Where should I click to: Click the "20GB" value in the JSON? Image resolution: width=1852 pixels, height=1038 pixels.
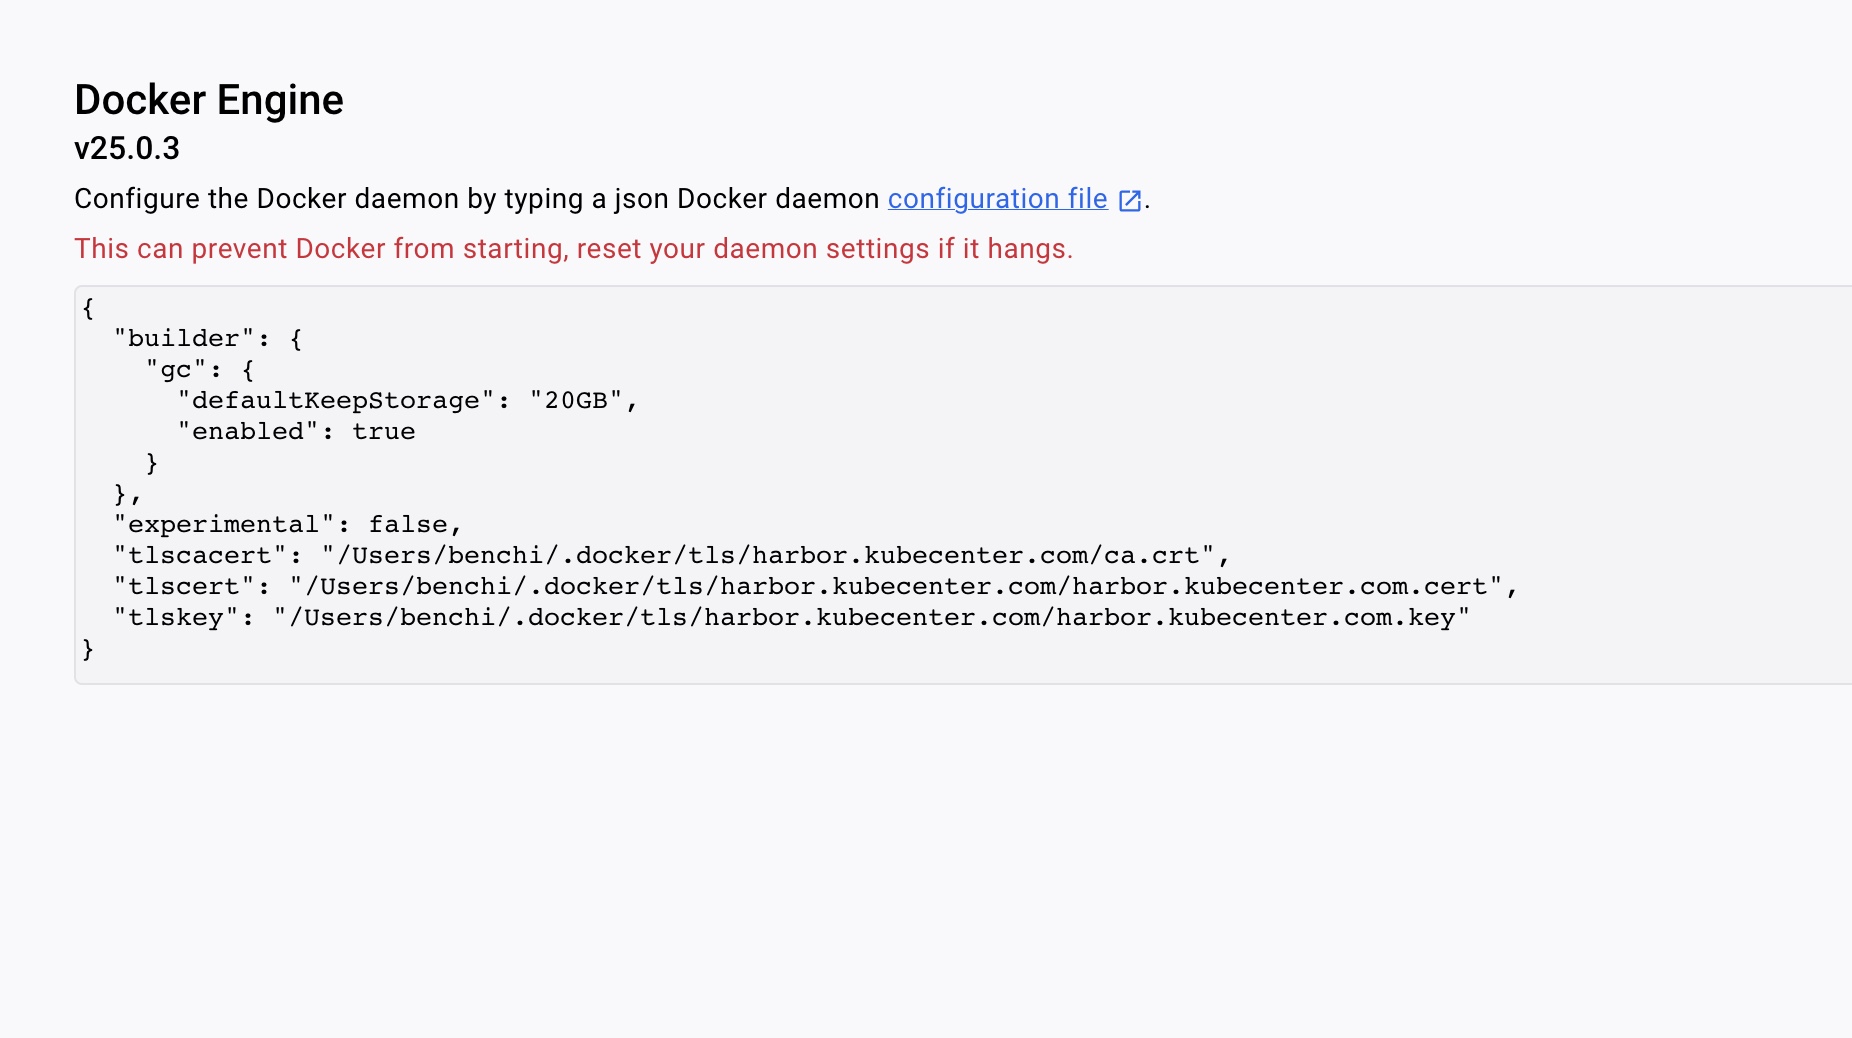pyautogui.click(x=576, y=400)
